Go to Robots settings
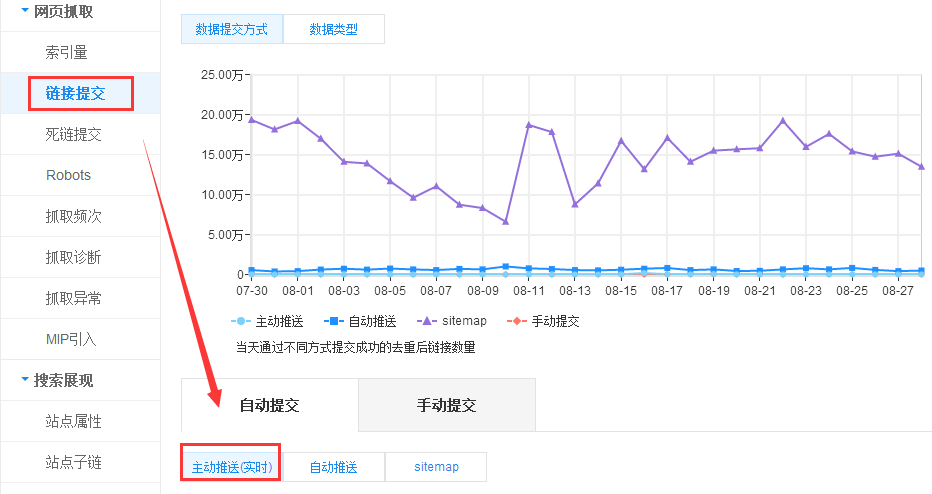This screenshot has height=494, width=932. tap(68, 175)
